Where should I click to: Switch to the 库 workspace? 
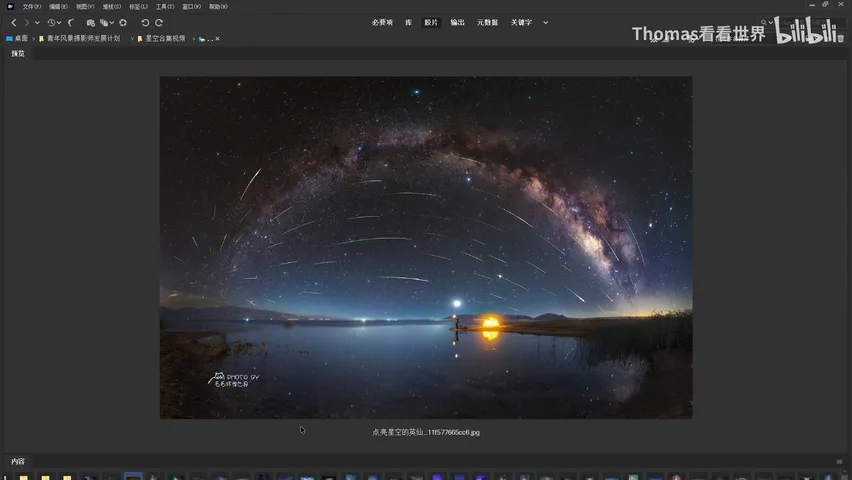(408, 22)
